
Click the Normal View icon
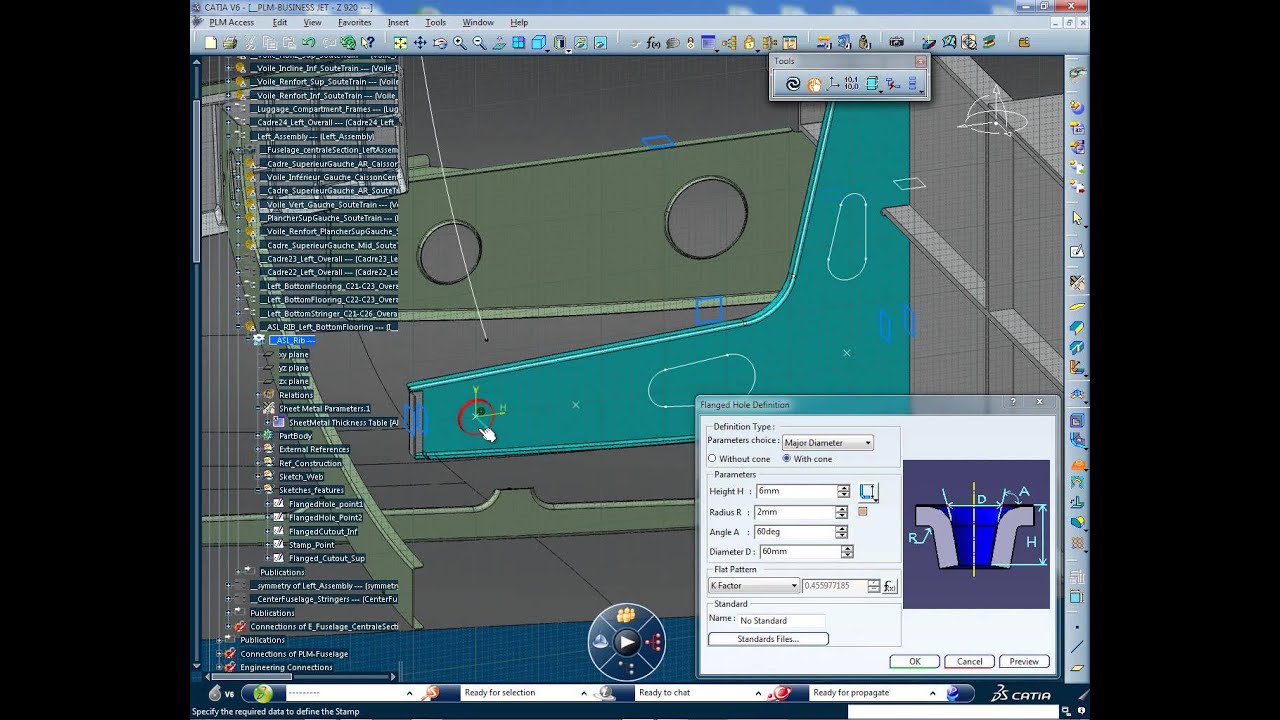[x=499, y=43]
